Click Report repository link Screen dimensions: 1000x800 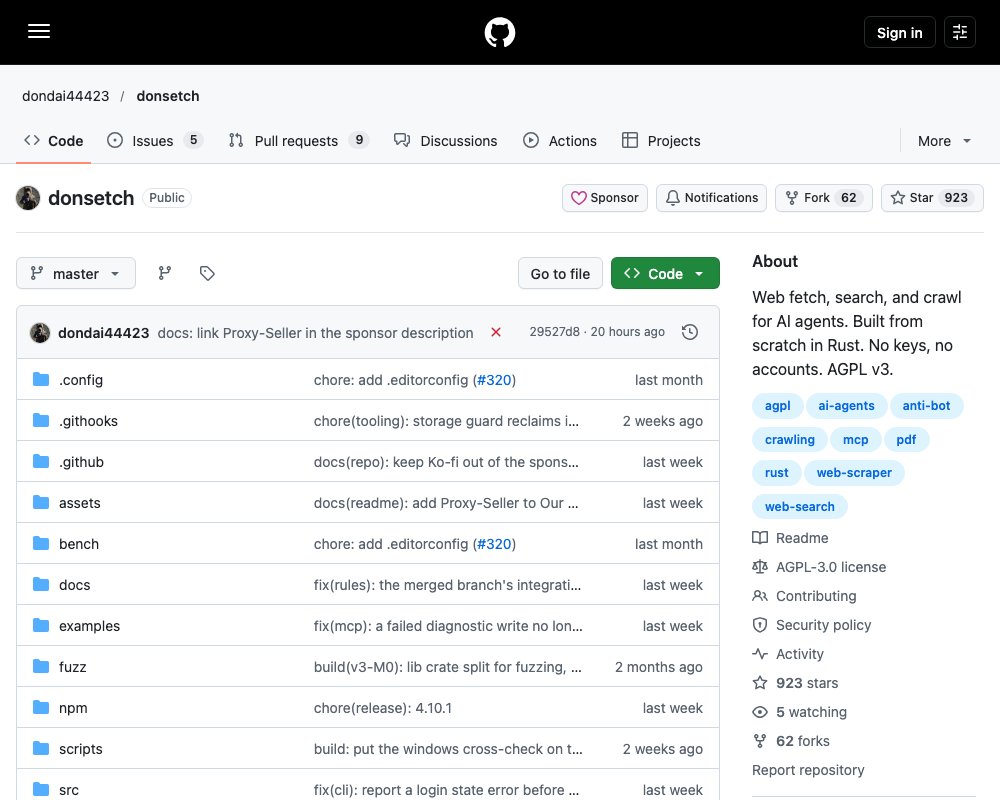808,770
